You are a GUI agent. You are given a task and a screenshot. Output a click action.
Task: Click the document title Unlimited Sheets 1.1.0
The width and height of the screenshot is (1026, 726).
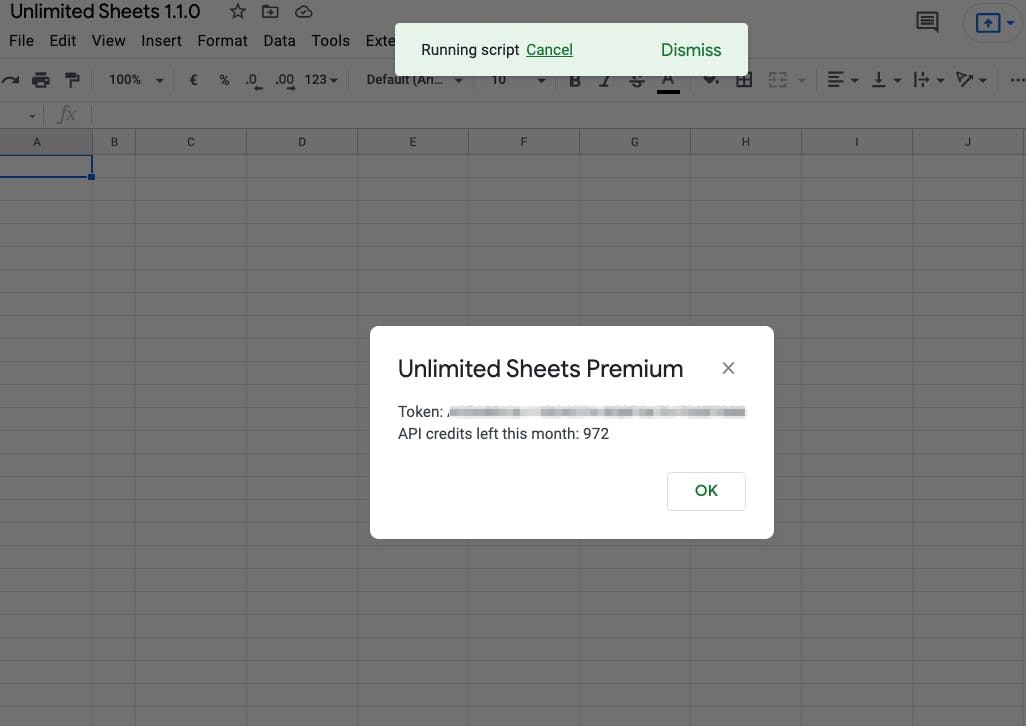[105, 11]
